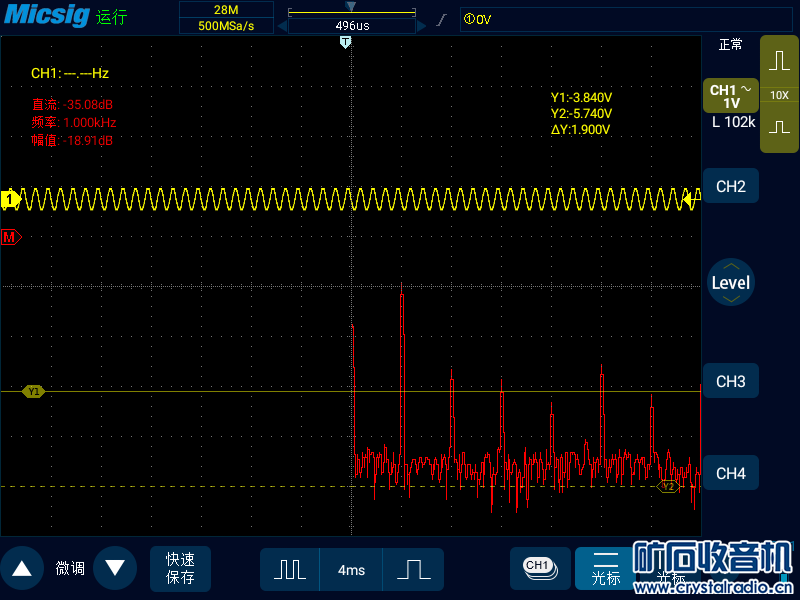Tap the down triangle fine-adjust button

tap(115, 569)
